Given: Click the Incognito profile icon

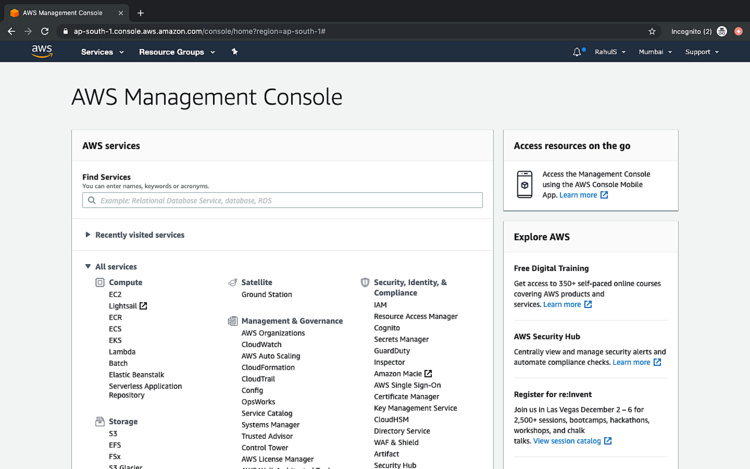Looking at the screenshot, I should tap(721, 31).
